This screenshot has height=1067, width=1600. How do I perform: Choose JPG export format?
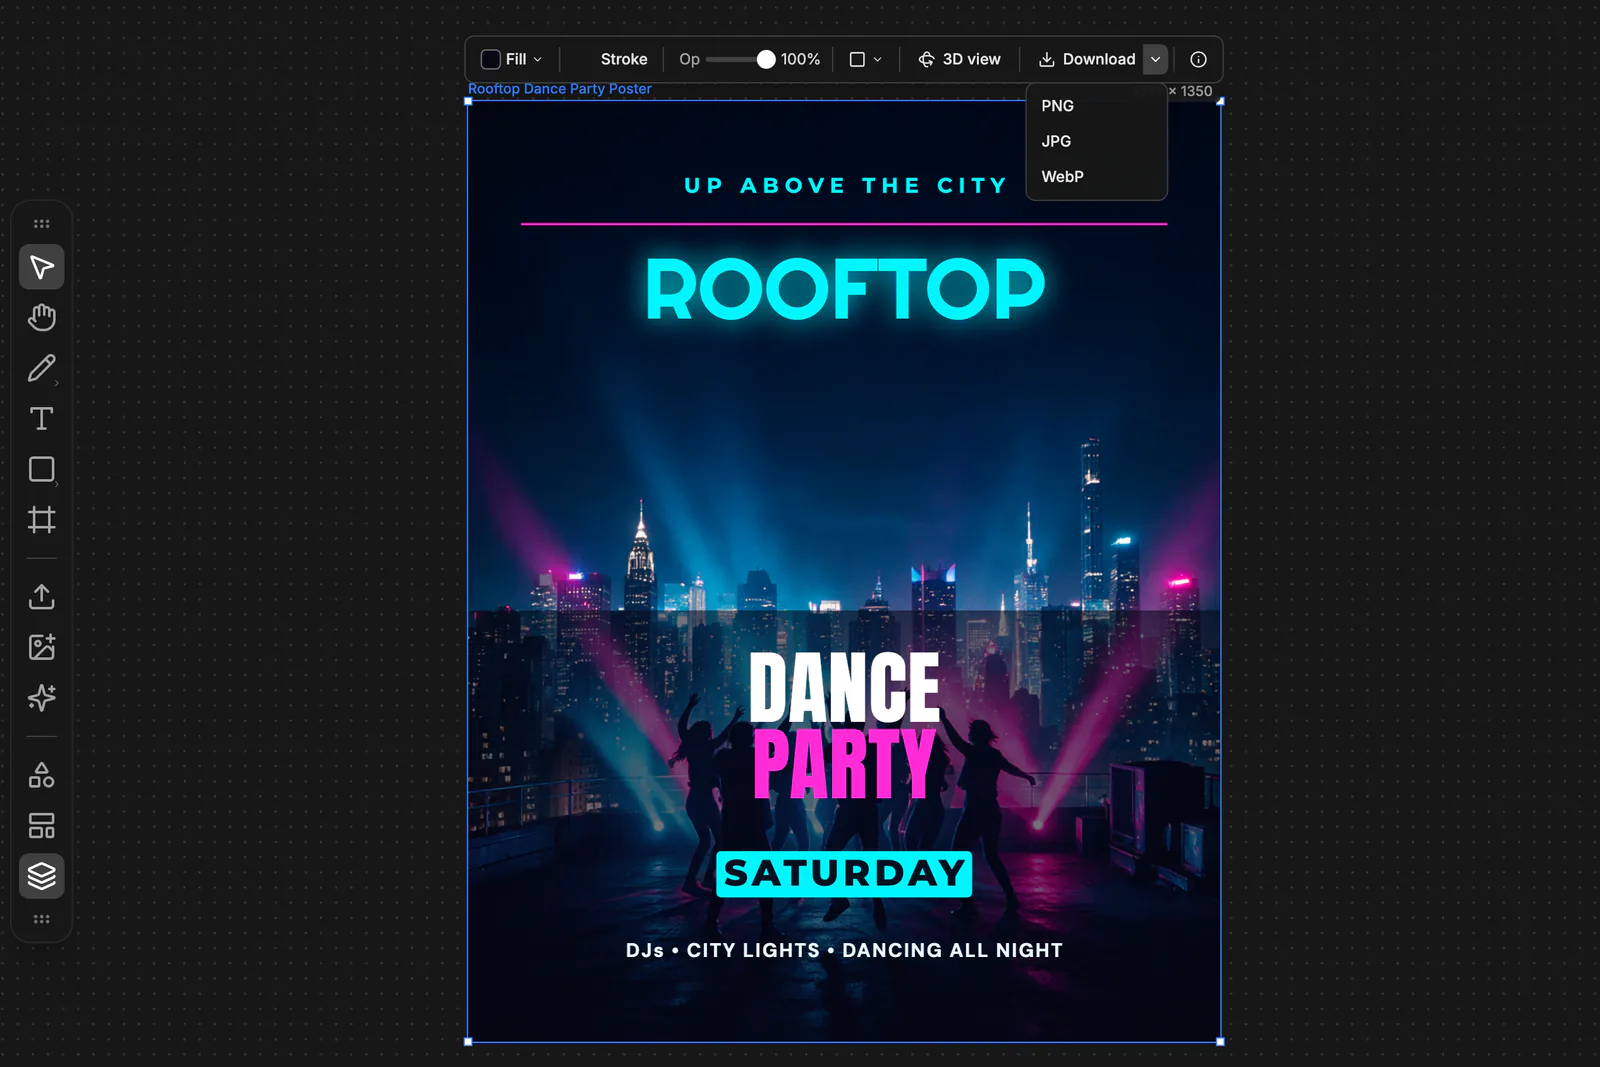coord(1097,141)
